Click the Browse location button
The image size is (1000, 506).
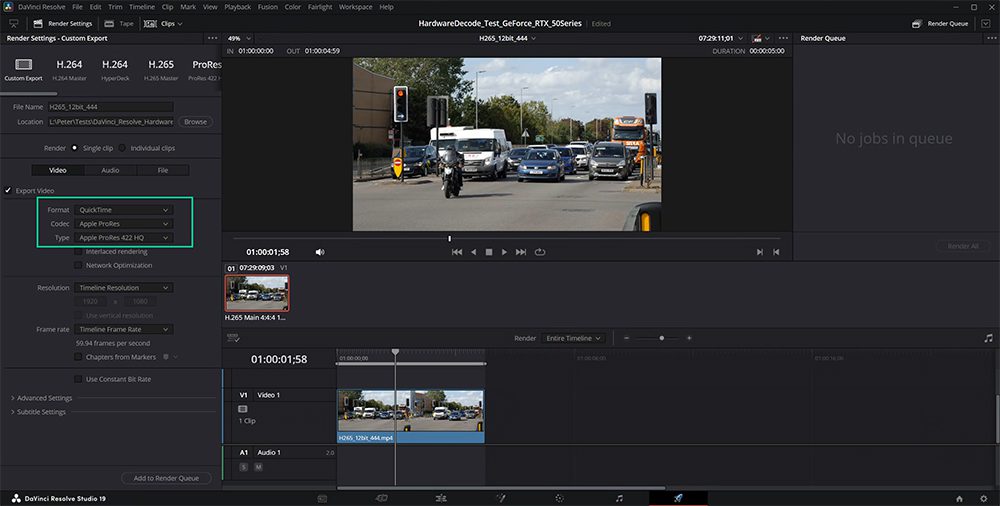pyautogui.click(x=195, y=121)
